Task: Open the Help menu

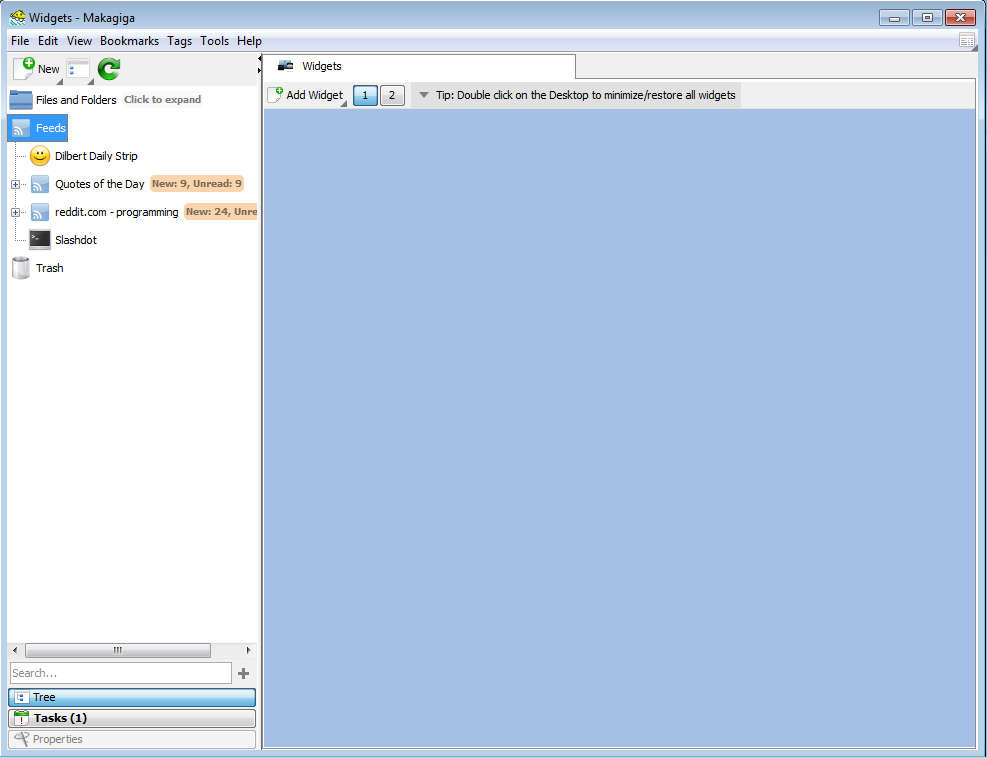Action: (249, 41)
